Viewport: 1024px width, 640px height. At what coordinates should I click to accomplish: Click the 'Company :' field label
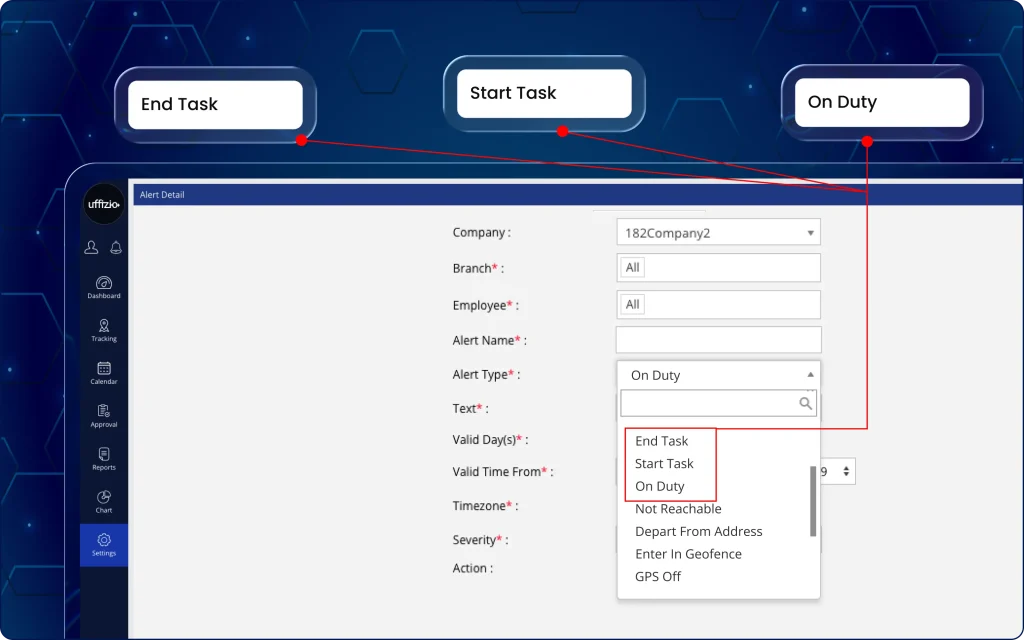click(482, 232)
